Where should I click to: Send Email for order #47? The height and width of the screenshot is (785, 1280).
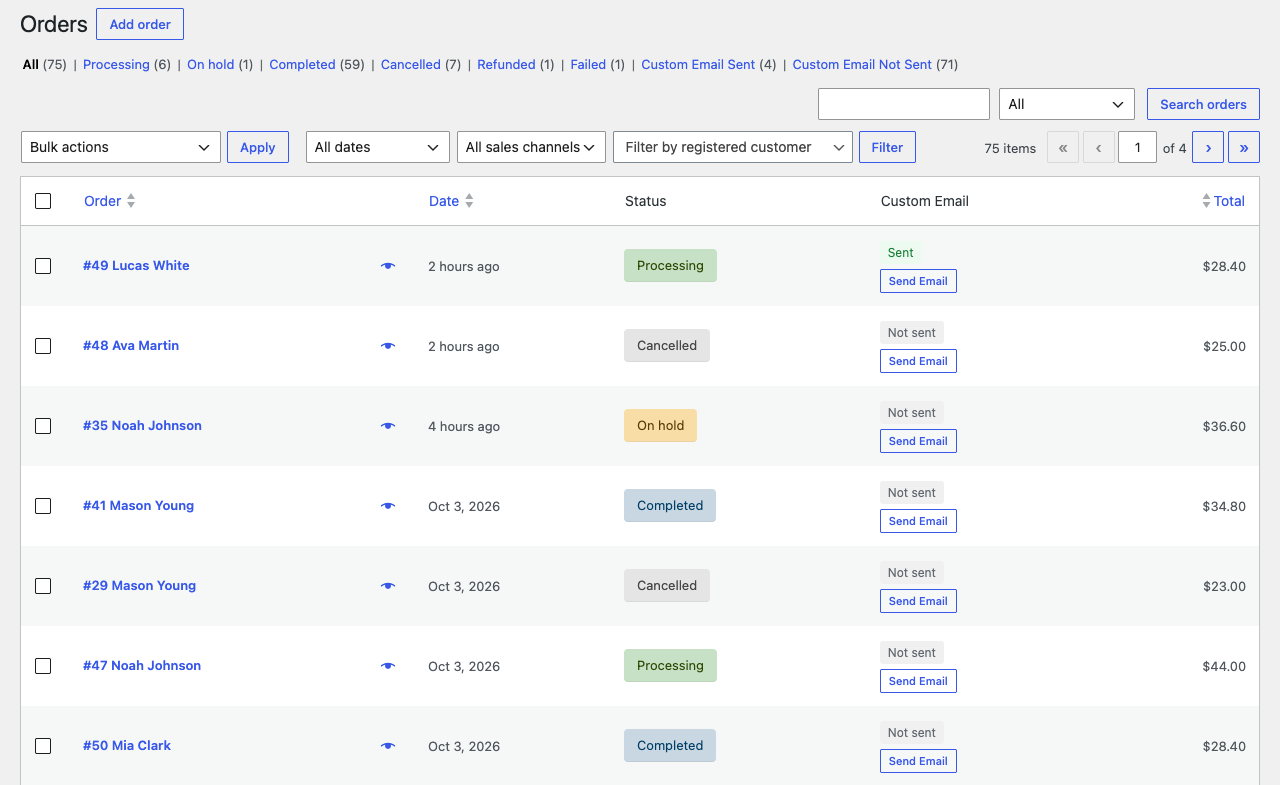coord(918,681)
